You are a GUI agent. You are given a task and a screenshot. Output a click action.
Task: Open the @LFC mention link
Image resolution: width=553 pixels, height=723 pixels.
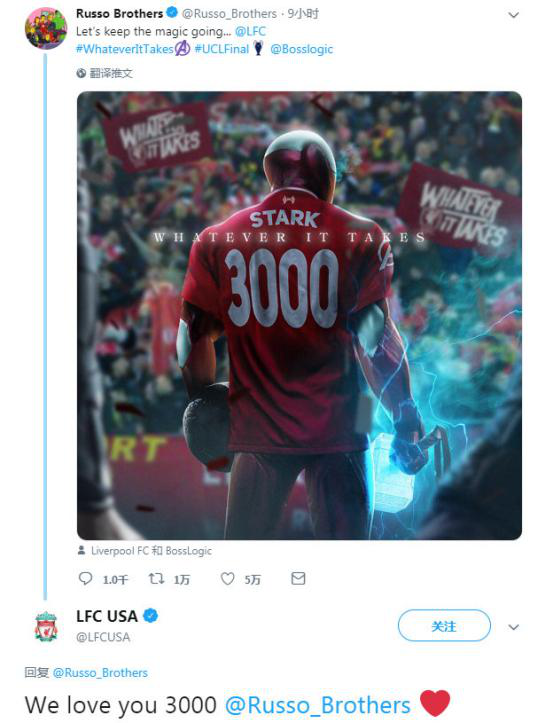(250, 31)
